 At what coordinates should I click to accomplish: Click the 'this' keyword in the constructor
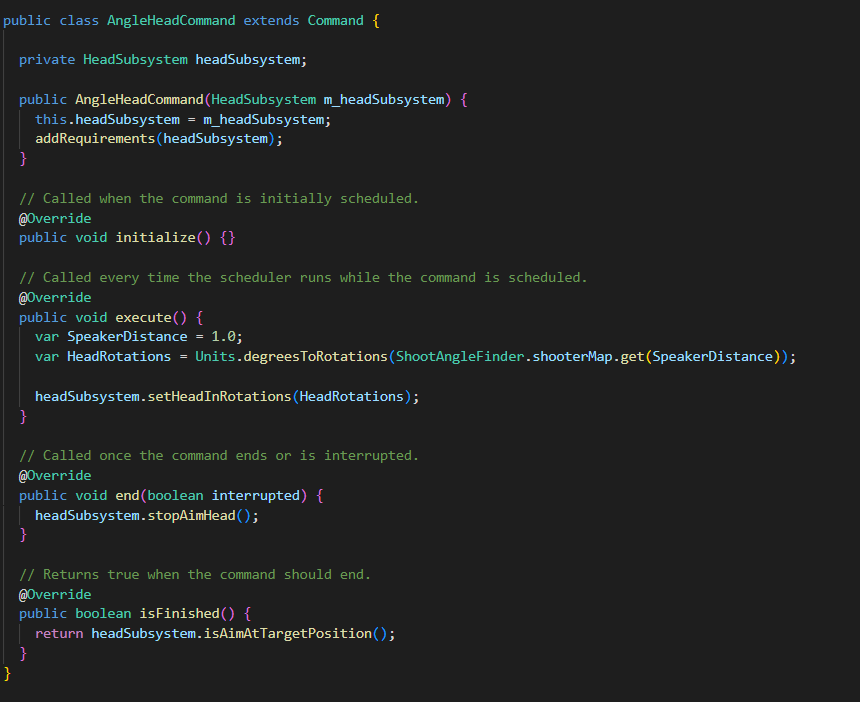point(51,120)
